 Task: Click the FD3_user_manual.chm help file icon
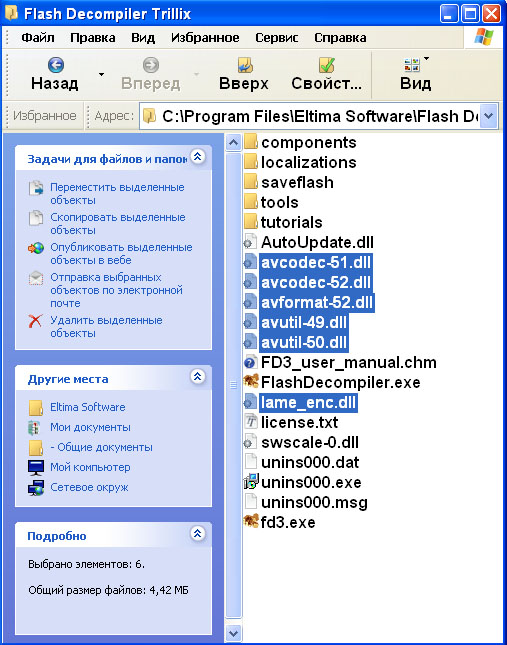250,362
